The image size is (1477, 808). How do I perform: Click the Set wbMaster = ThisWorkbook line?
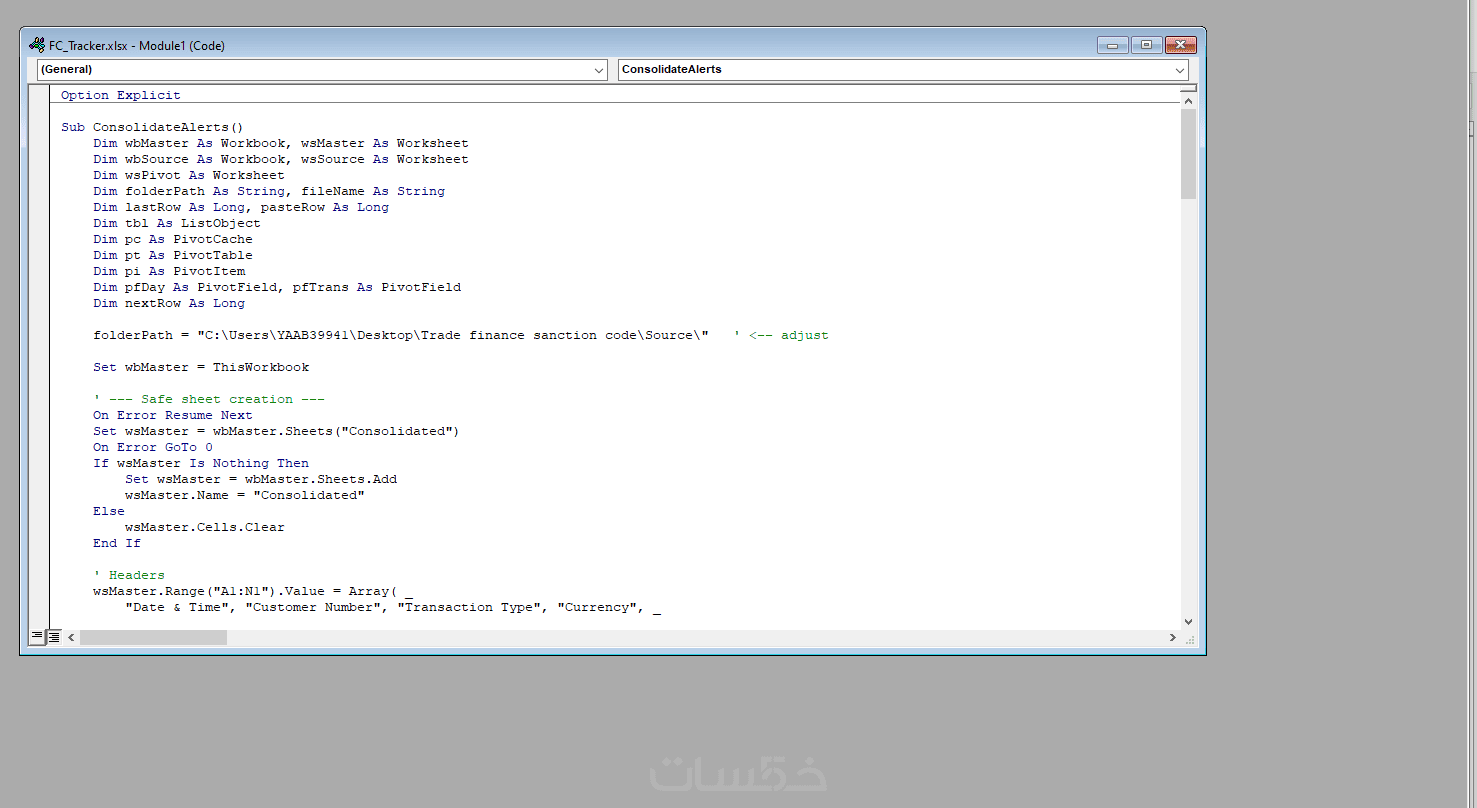click(201, 367)
